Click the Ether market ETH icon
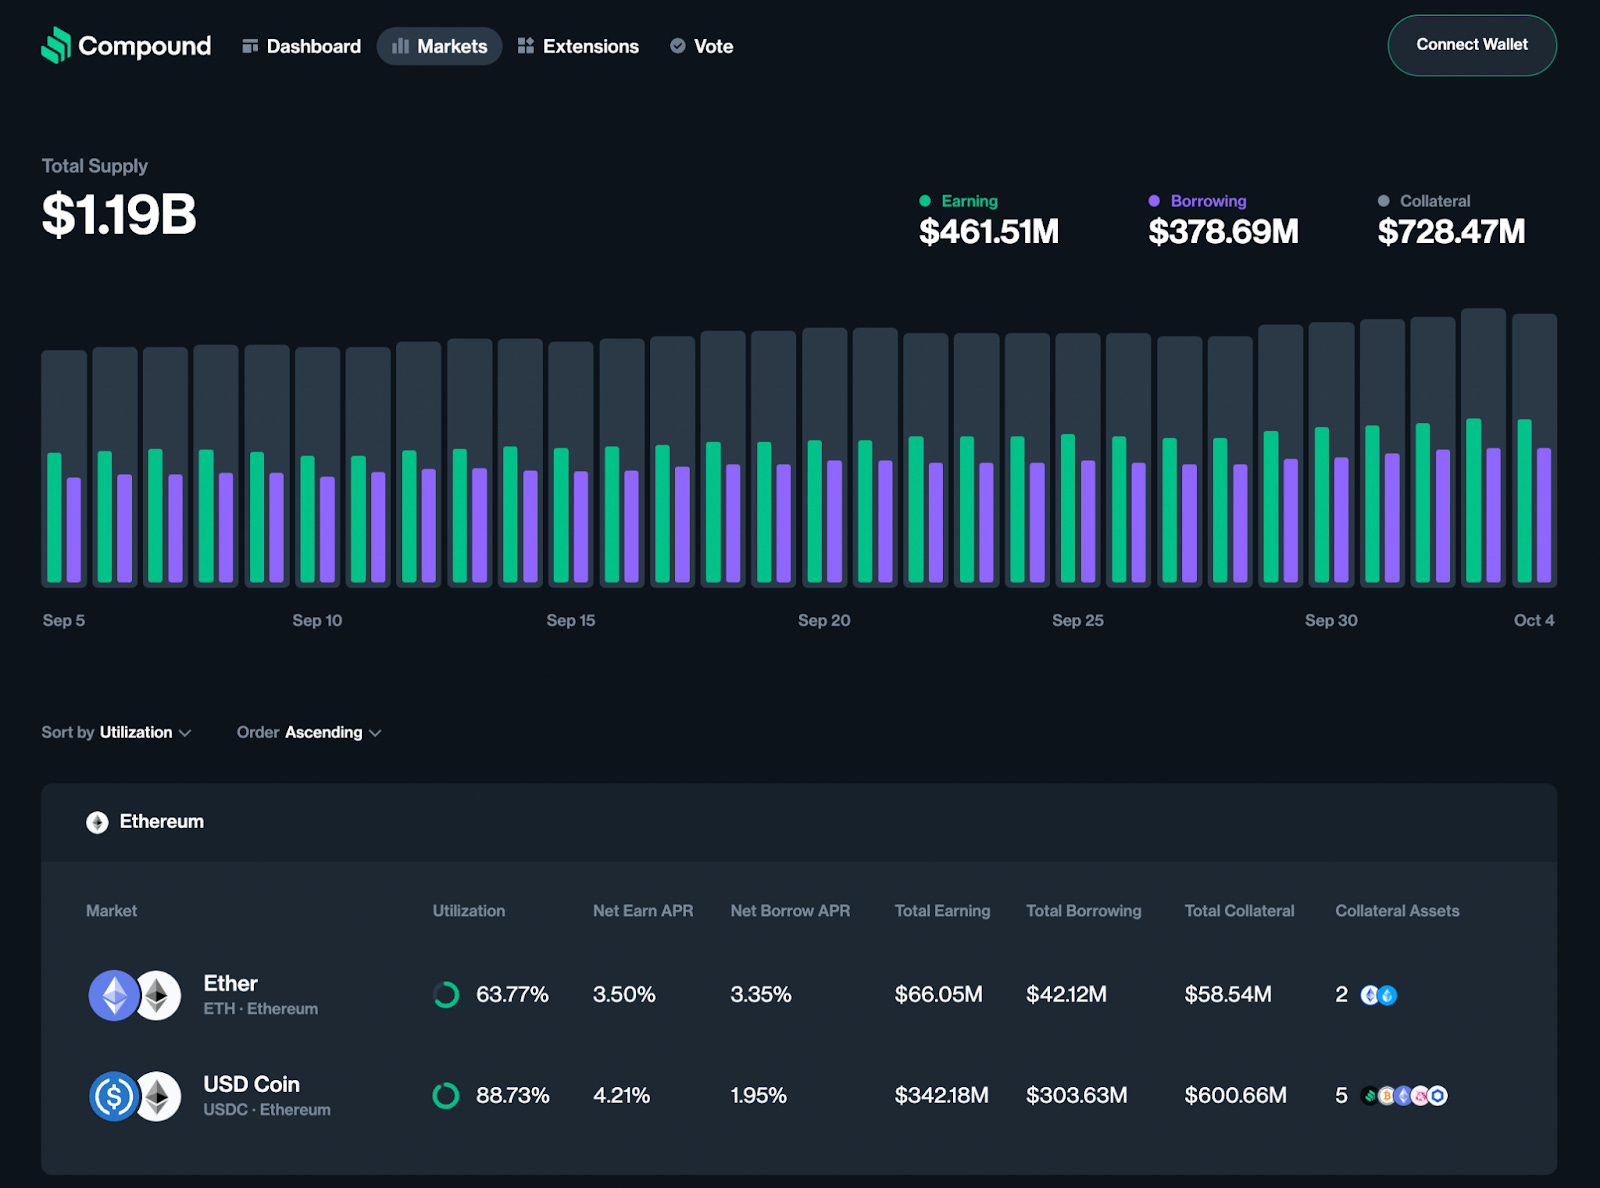1600x1188 pixels. [114, 995]
